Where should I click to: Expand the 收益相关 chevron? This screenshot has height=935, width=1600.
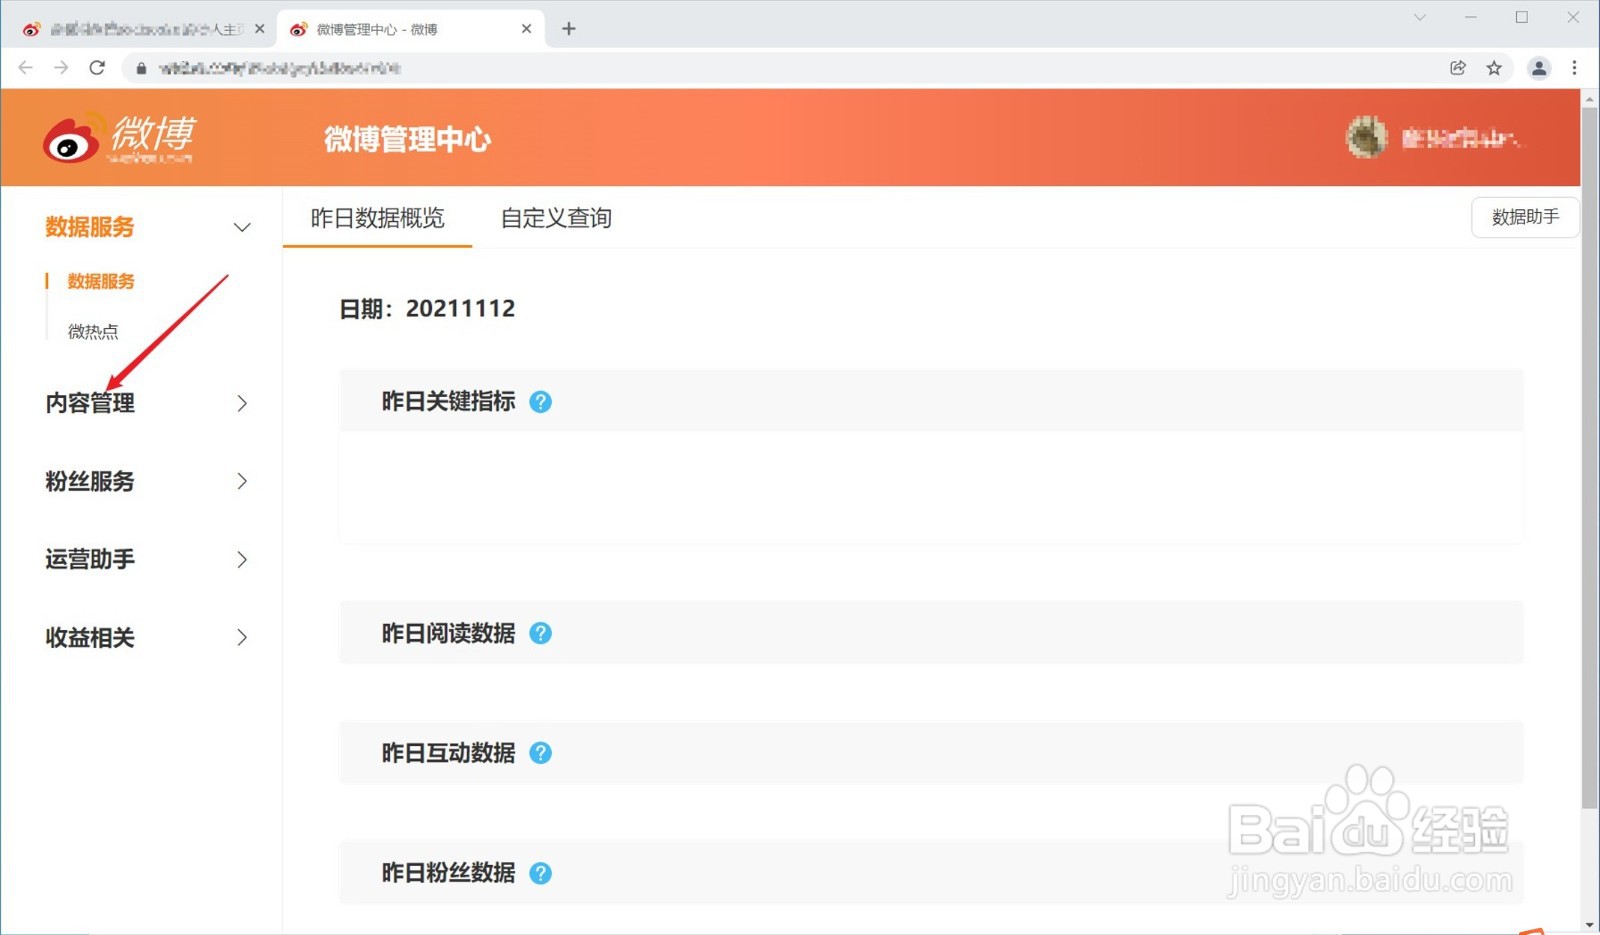pos(242,637)
